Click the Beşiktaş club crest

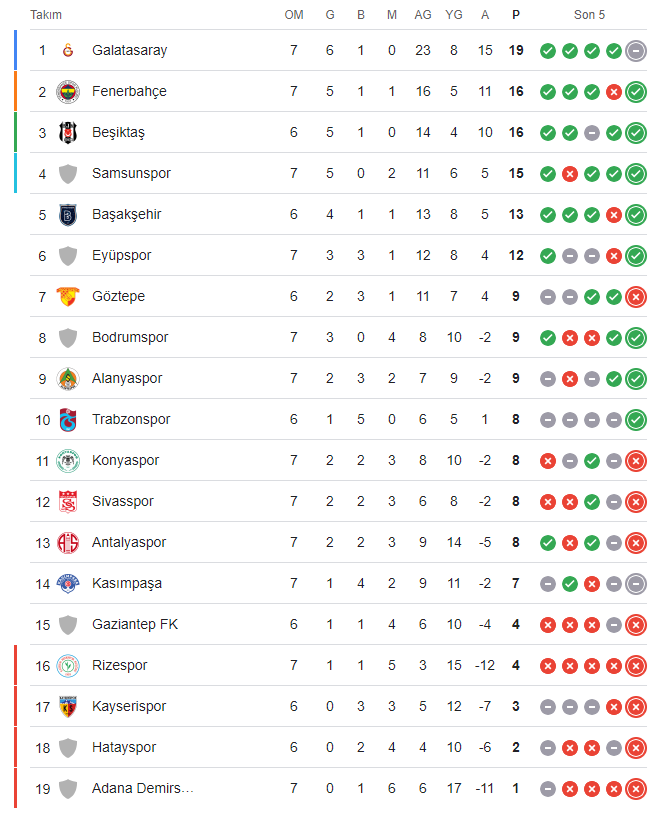point(68,132)
